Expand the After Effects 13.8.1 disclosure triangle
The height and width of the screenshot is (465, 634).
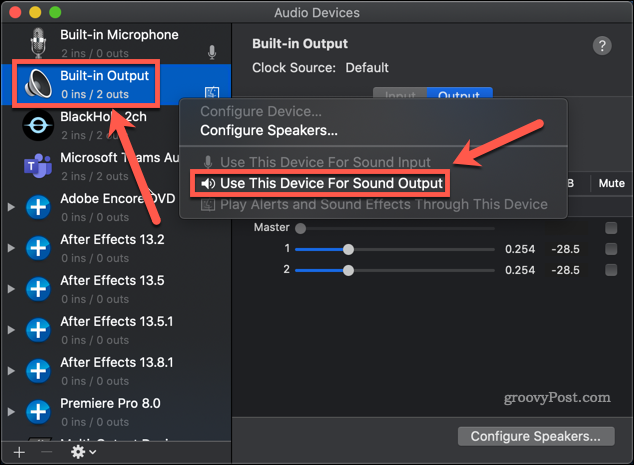coord(12,370)
